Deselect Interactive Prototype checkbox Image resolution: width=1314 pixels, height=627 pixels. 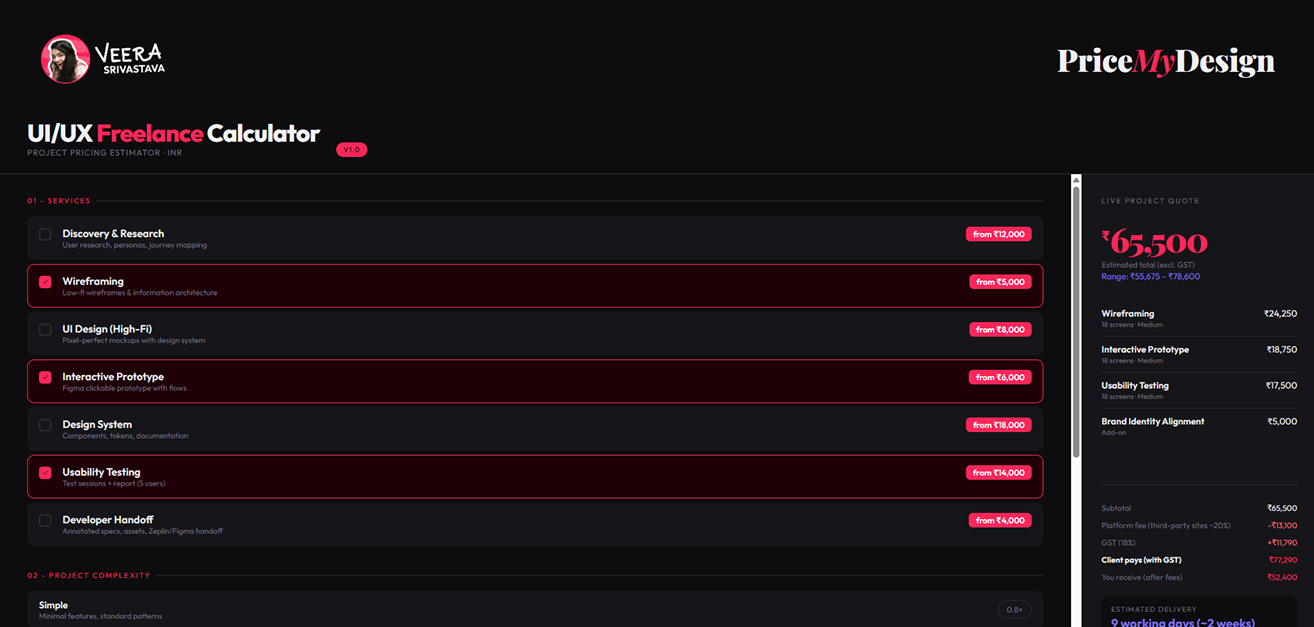[45, 377]
